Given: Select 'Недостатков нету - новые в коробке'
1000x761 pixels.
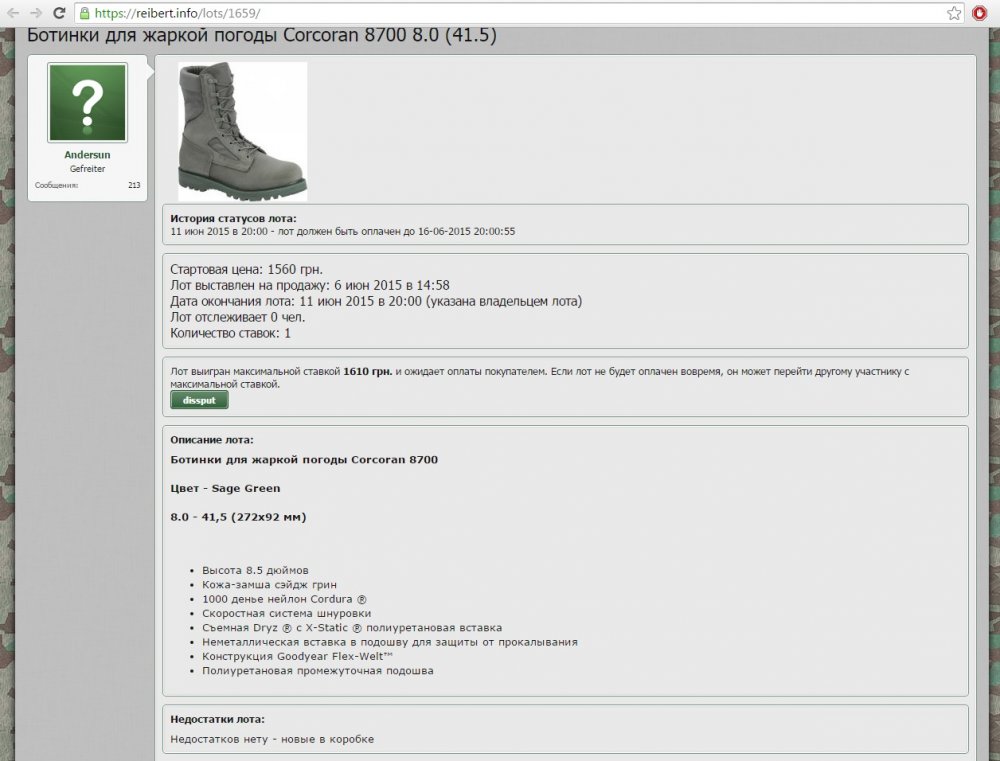Looking at the screenshot, I should (272, 739).
